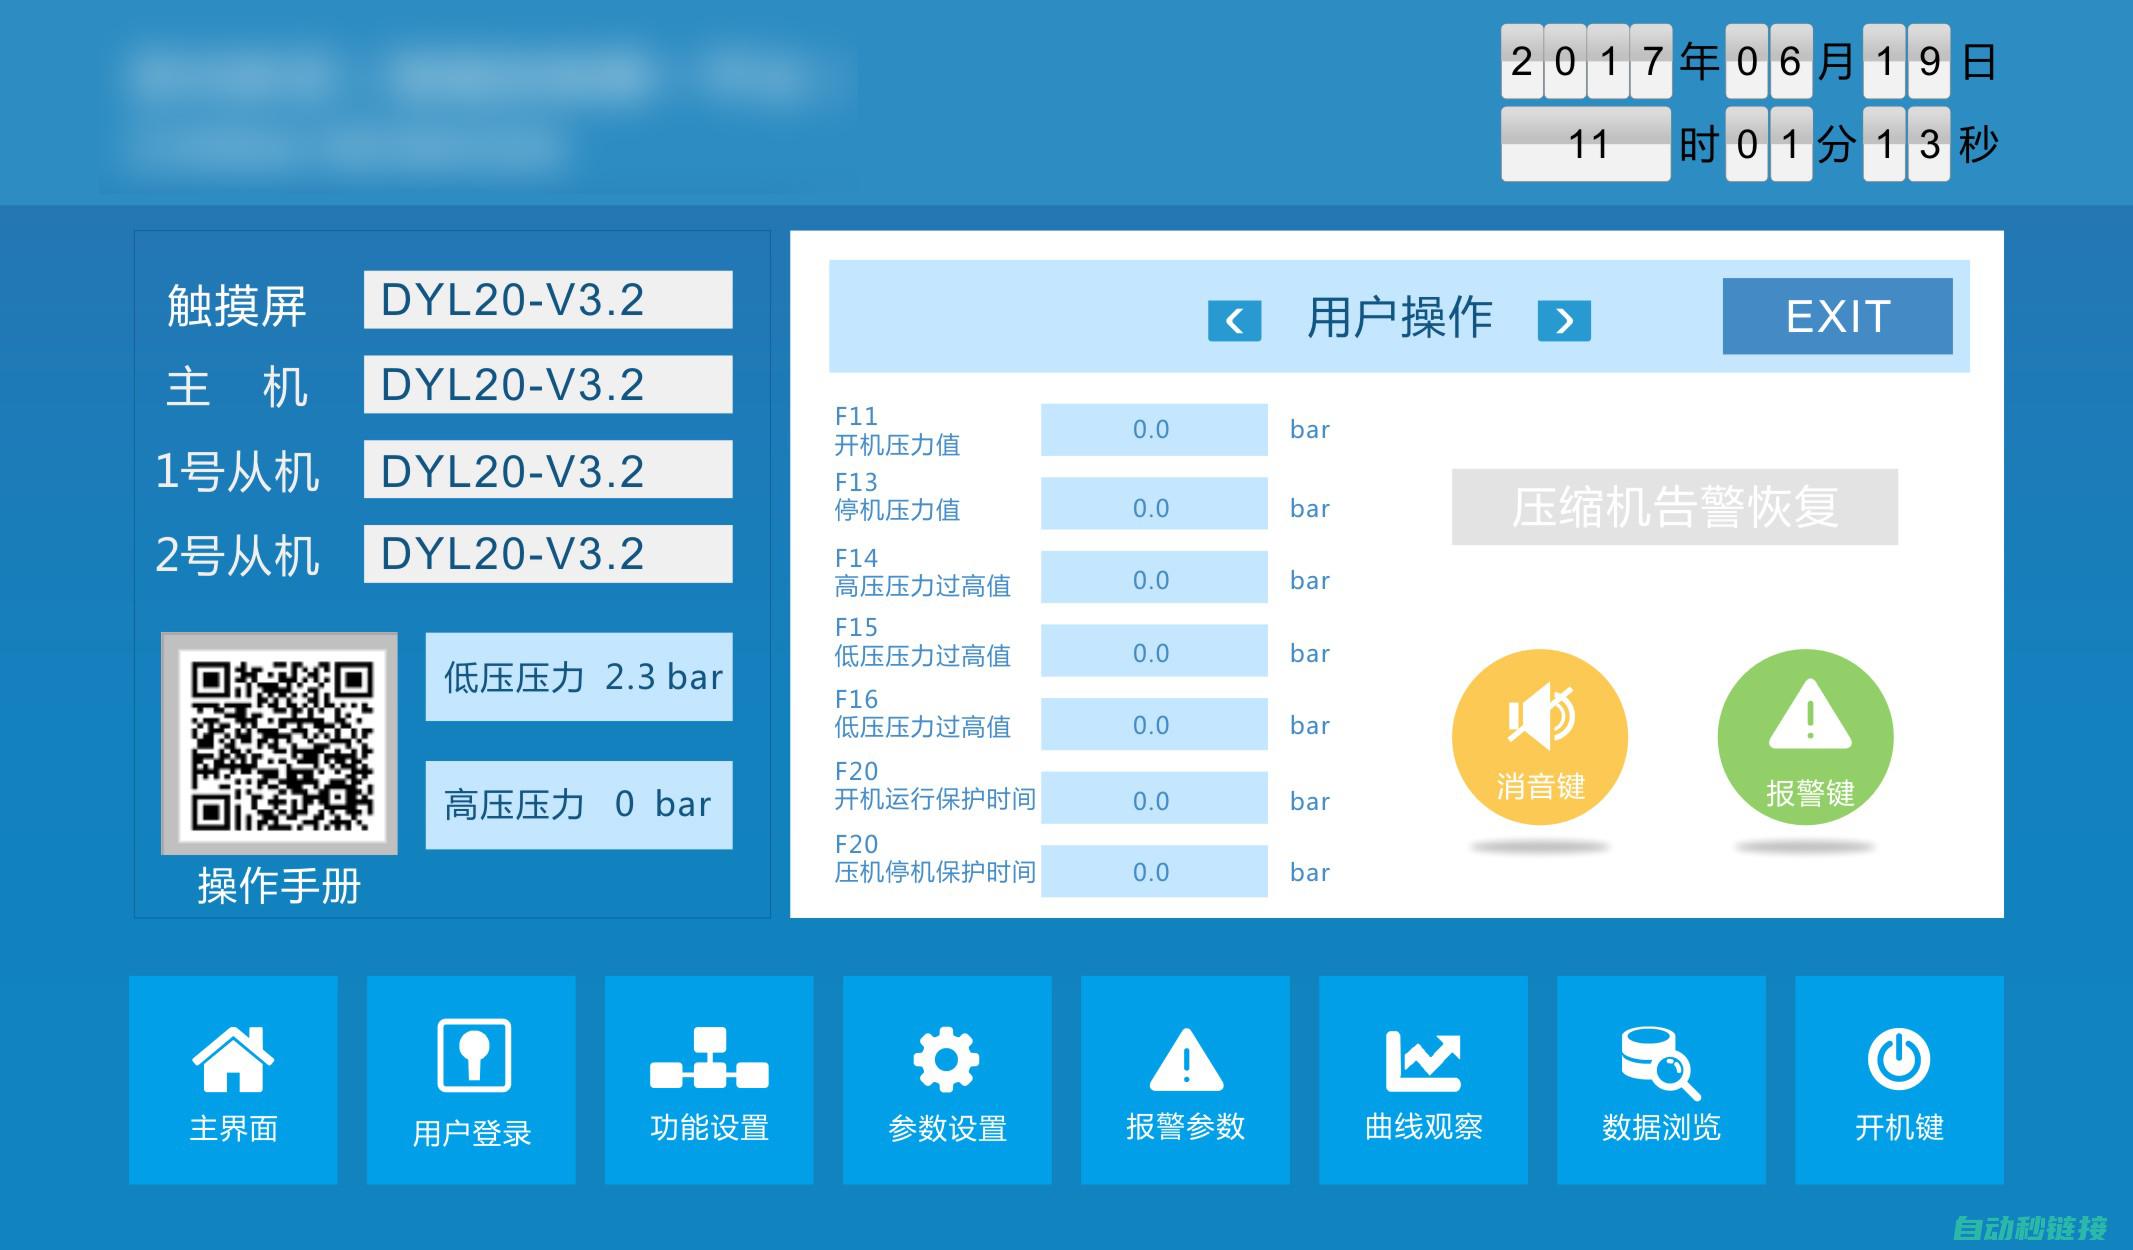Tap the orange 消音键 mute button
The image size is (2133, 1250).
pyautogui.click(x=1540, y=737)
